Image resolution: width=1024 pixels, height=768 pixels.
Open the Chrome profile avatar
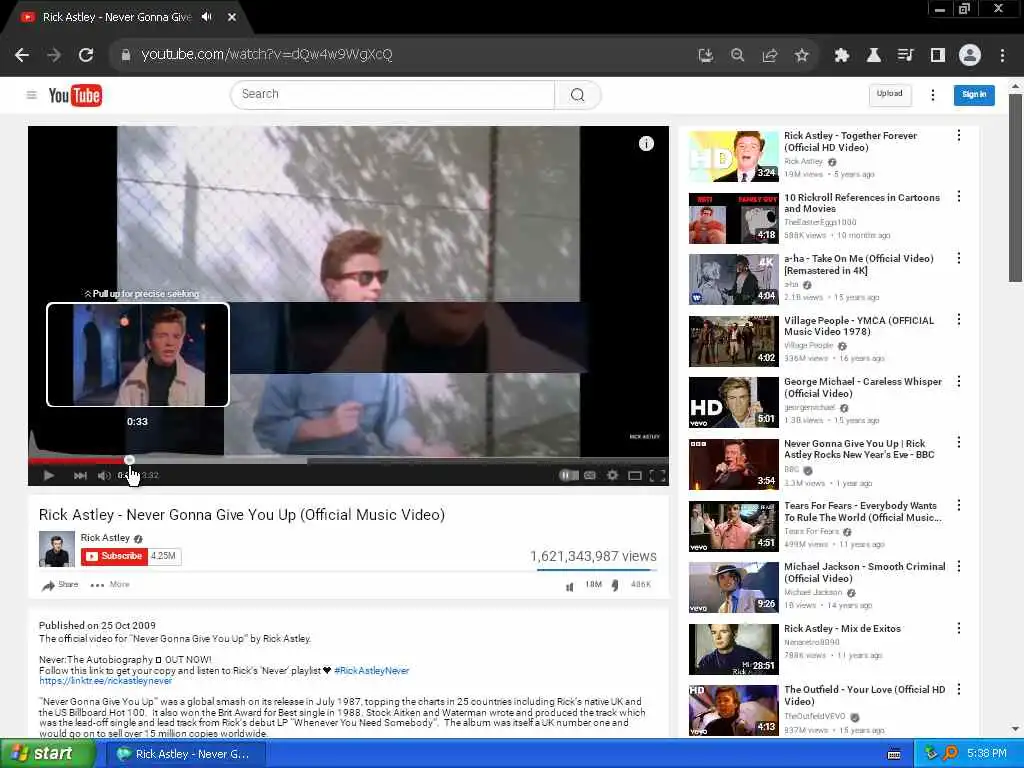[970, 56]
